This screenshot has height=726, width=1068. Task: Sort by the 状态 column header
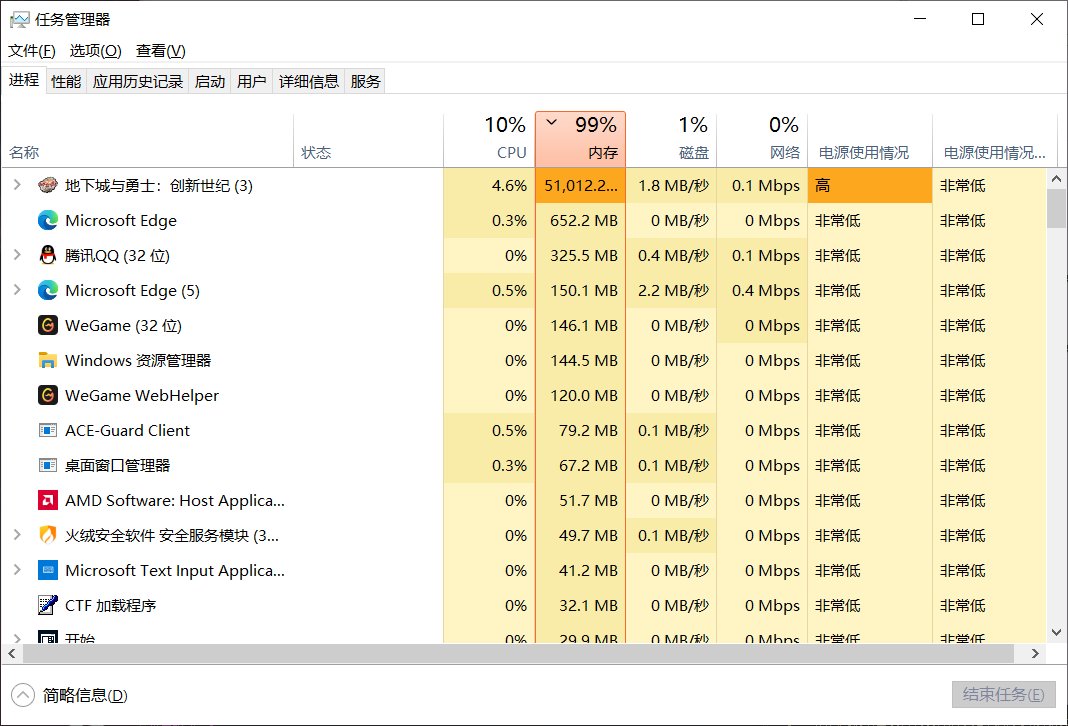click(x=368, y=140)
